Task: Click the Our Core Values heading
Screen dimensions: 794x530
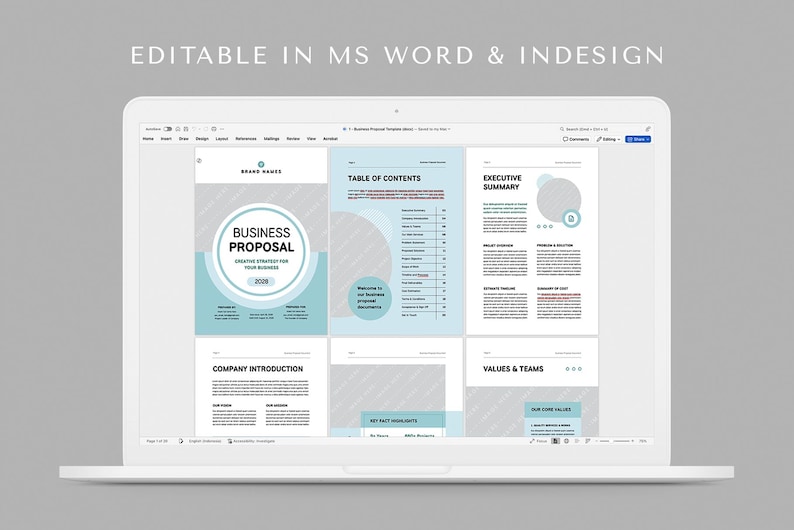Action: [551, 409]
